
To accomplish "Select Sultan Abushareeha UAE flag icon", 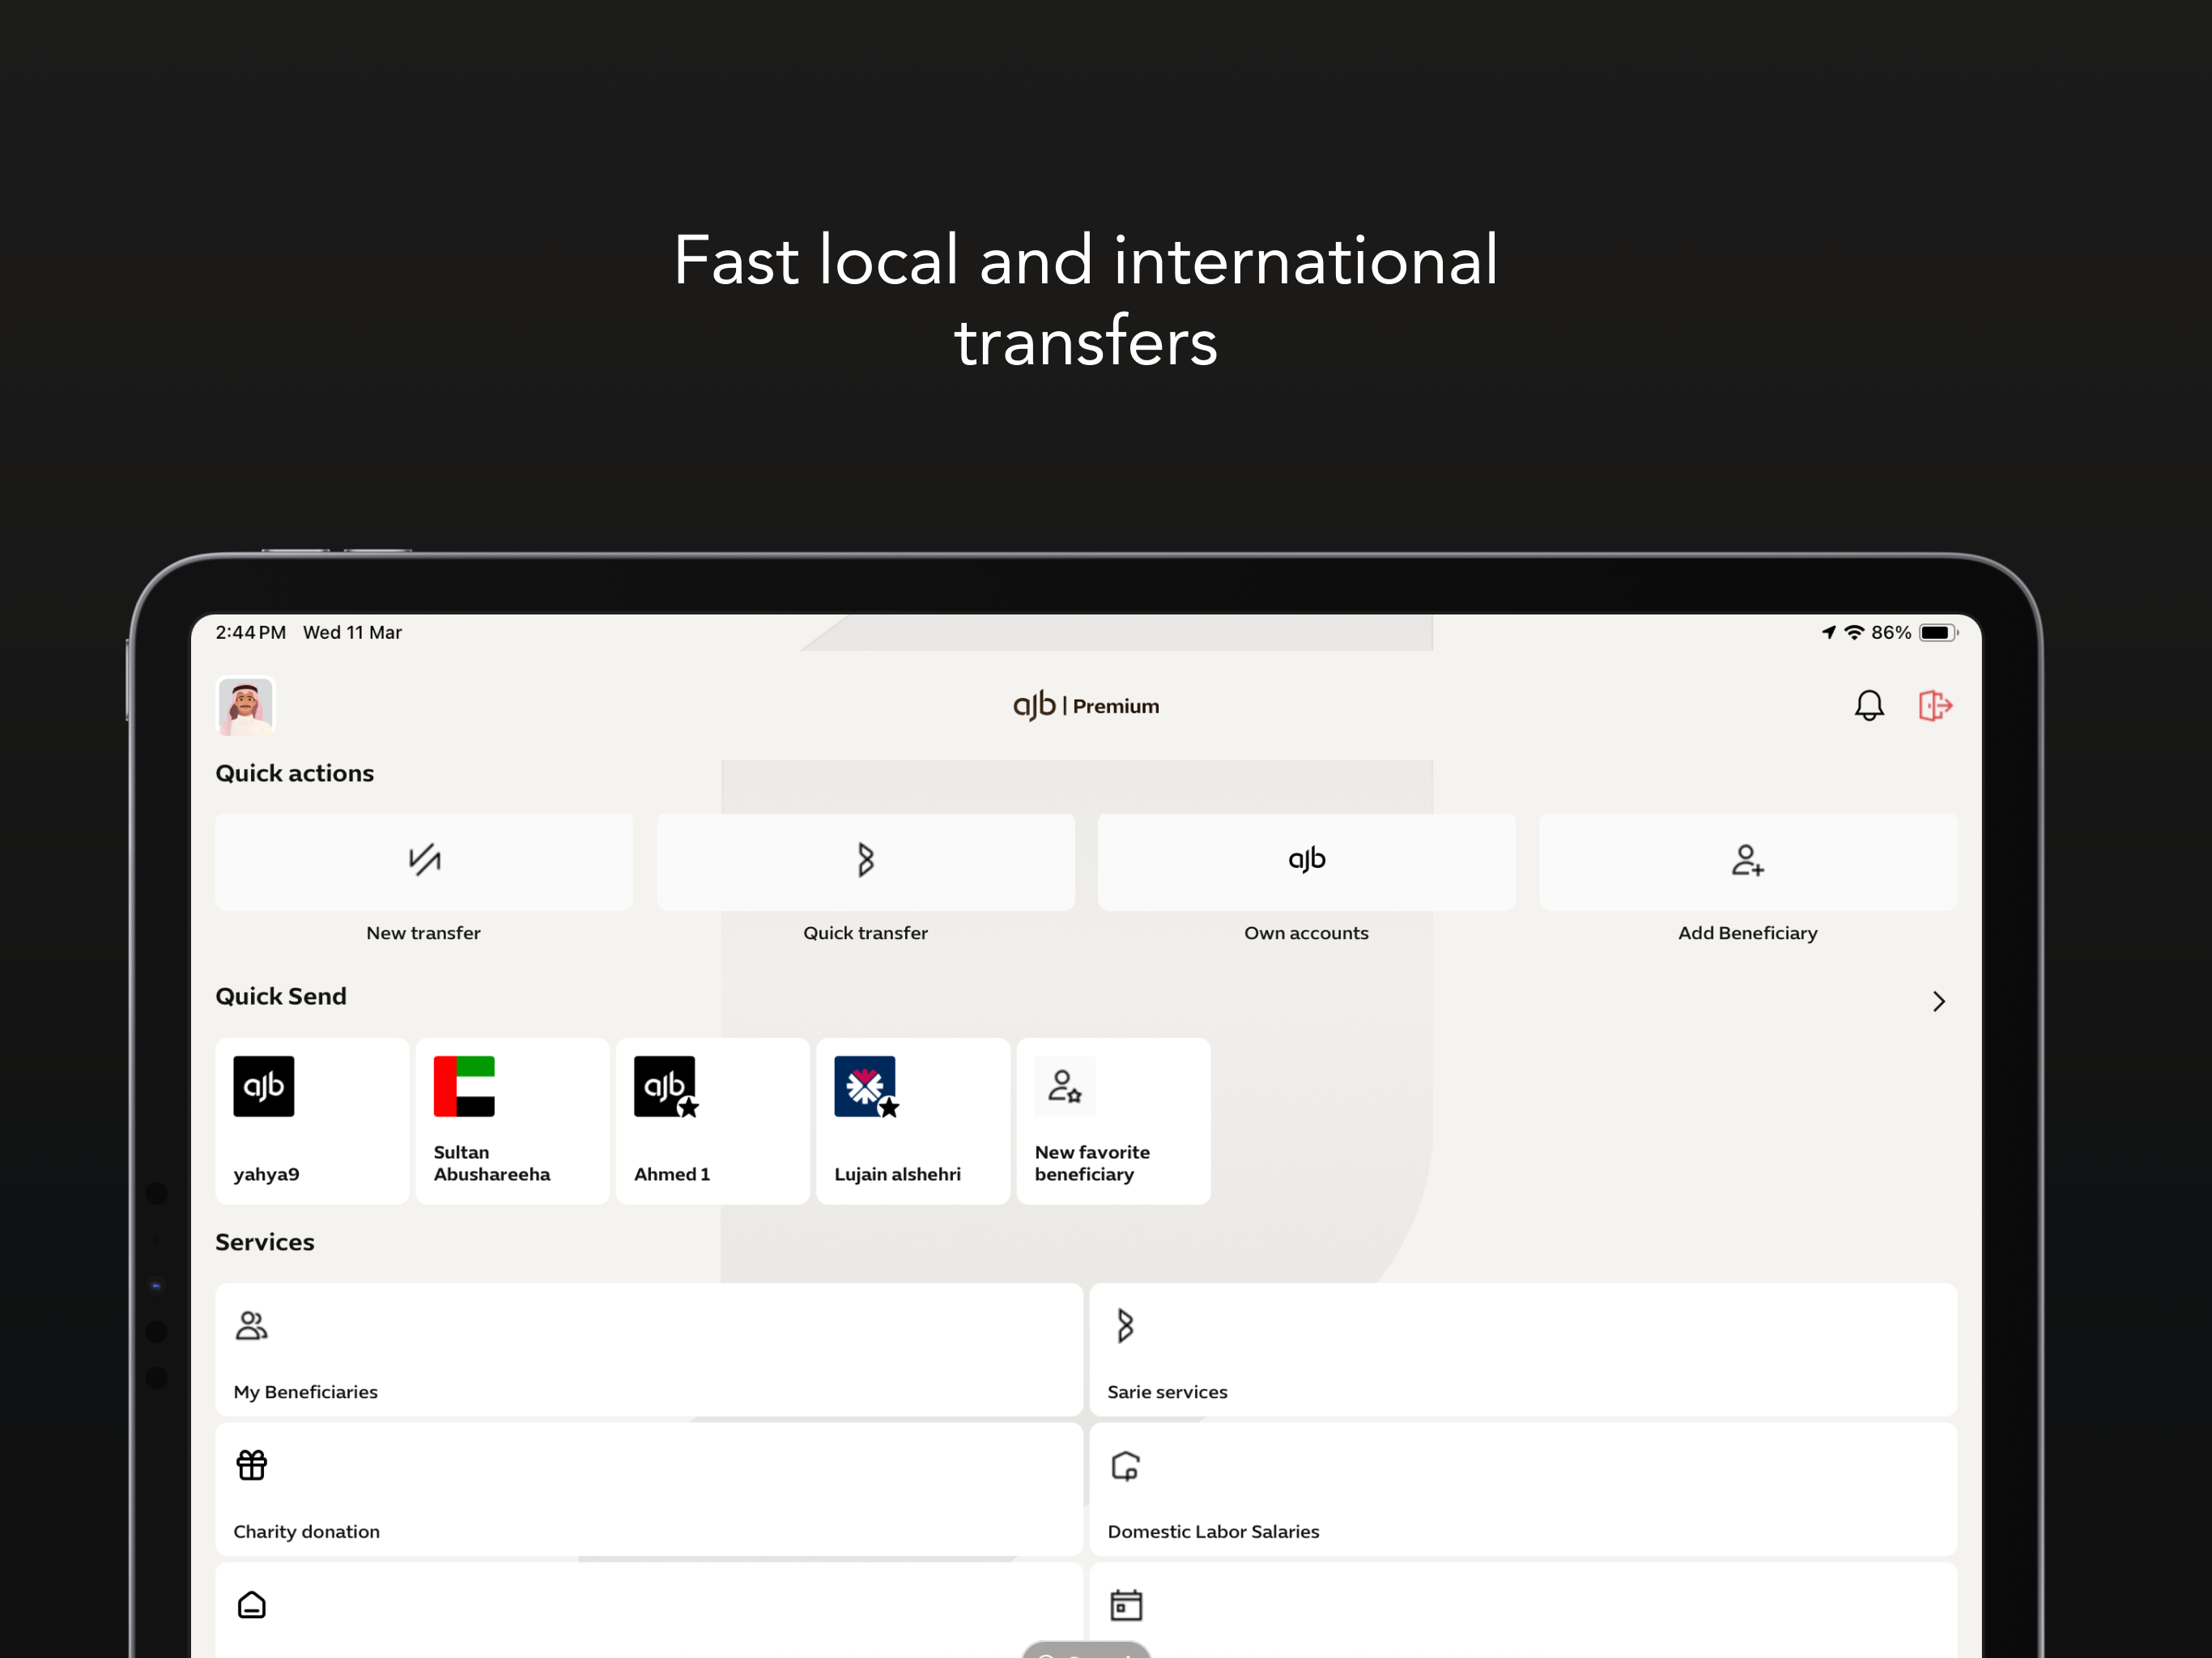I will point(464,1086).
